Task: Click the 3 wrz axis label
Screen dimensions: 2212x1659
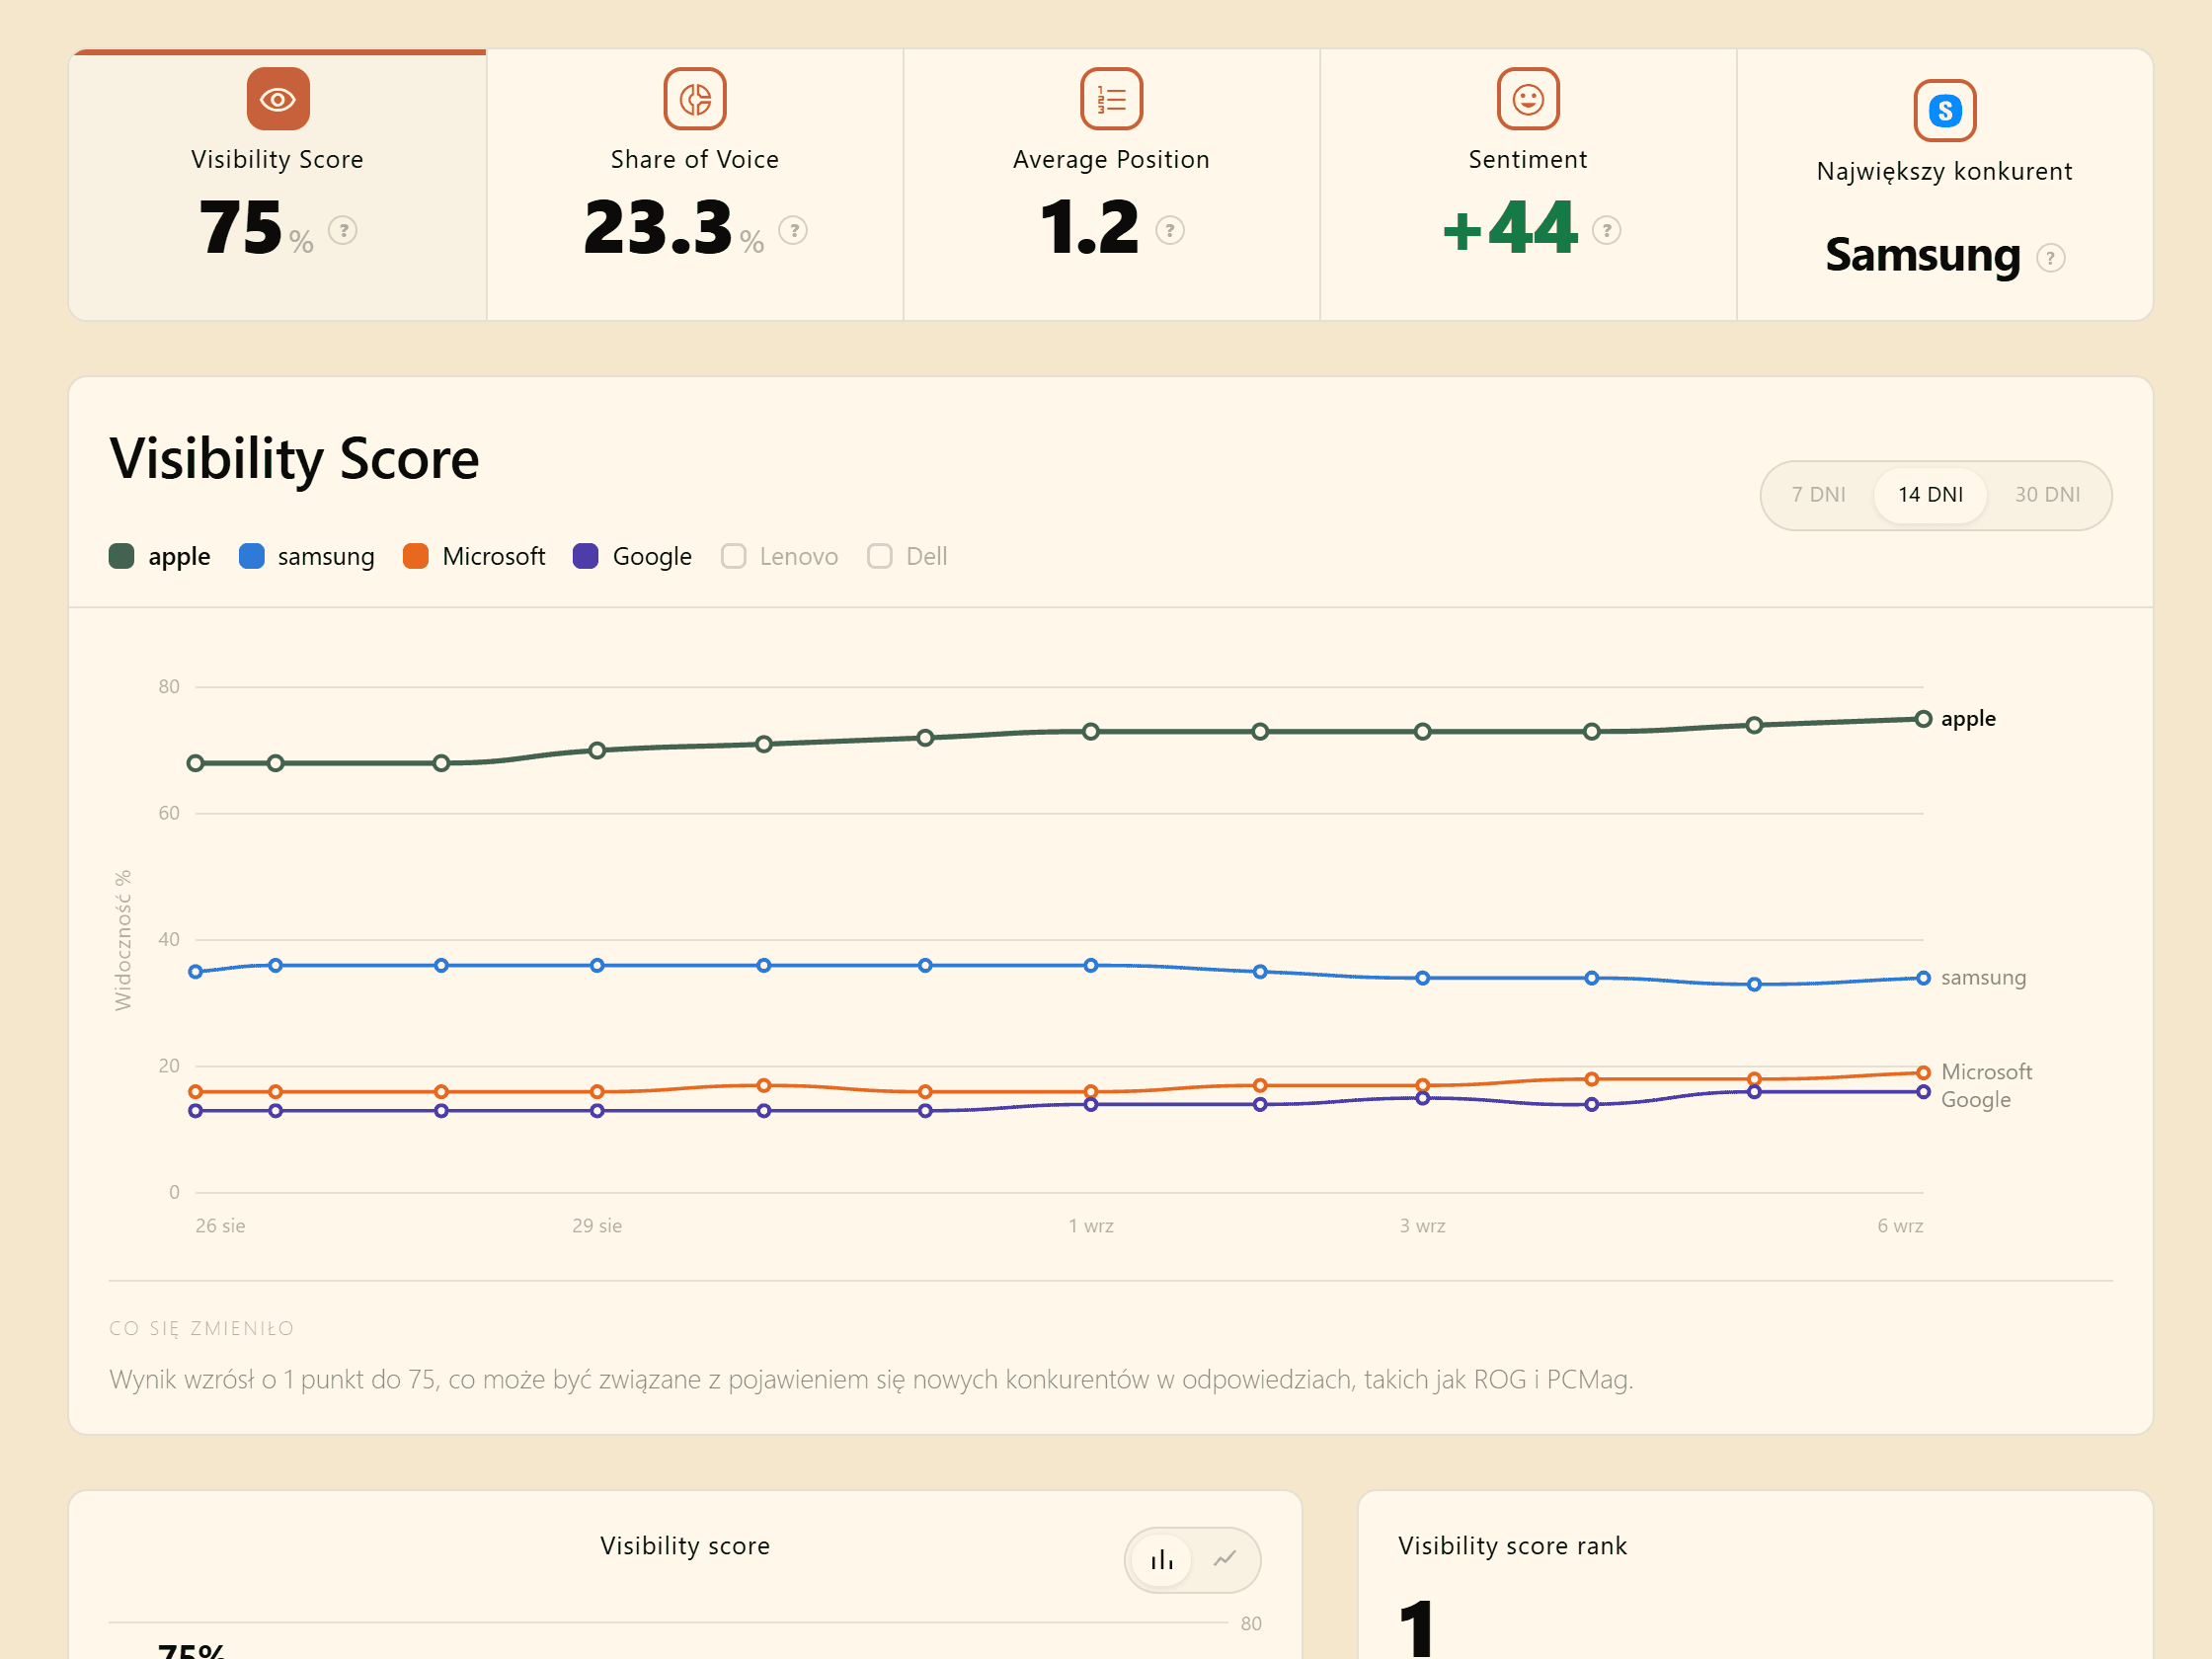Action: (1422, 1226)
